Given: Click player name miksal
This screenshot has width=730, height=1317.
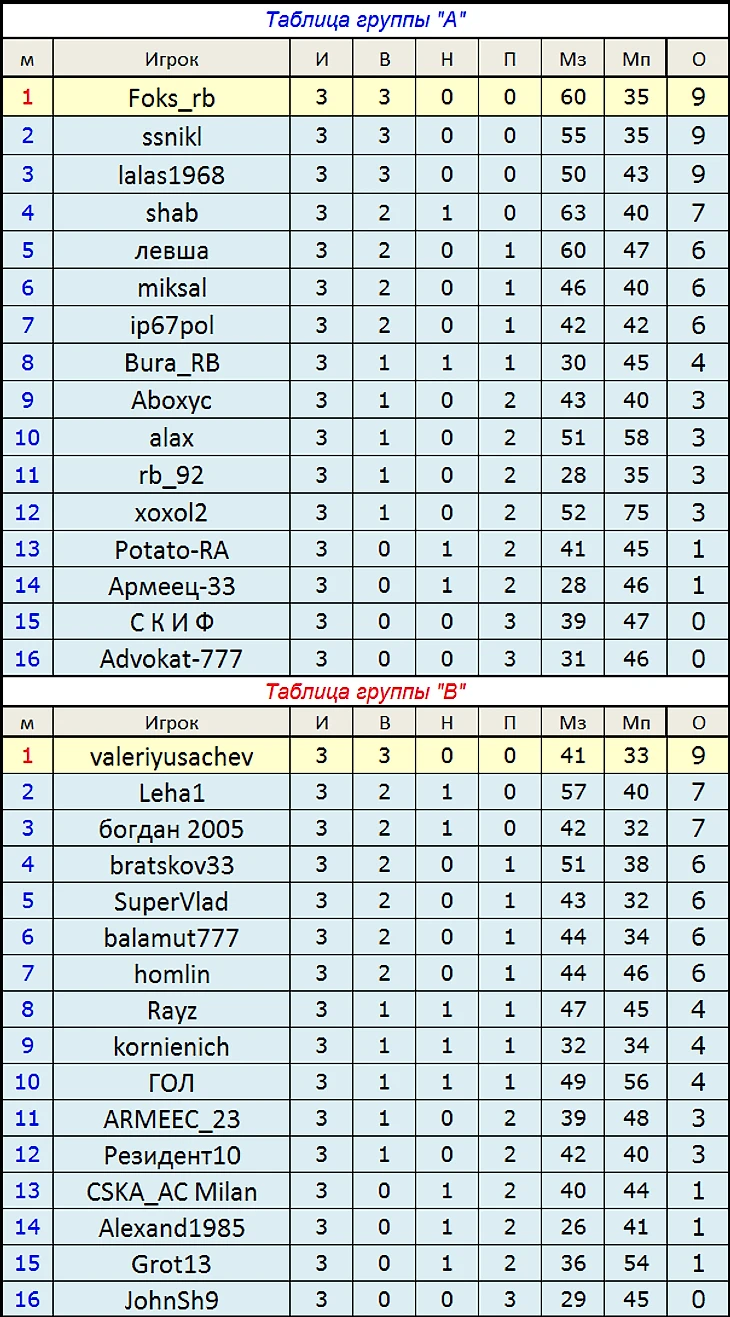Looking at the screenshot, I should (x=171, y=288).
